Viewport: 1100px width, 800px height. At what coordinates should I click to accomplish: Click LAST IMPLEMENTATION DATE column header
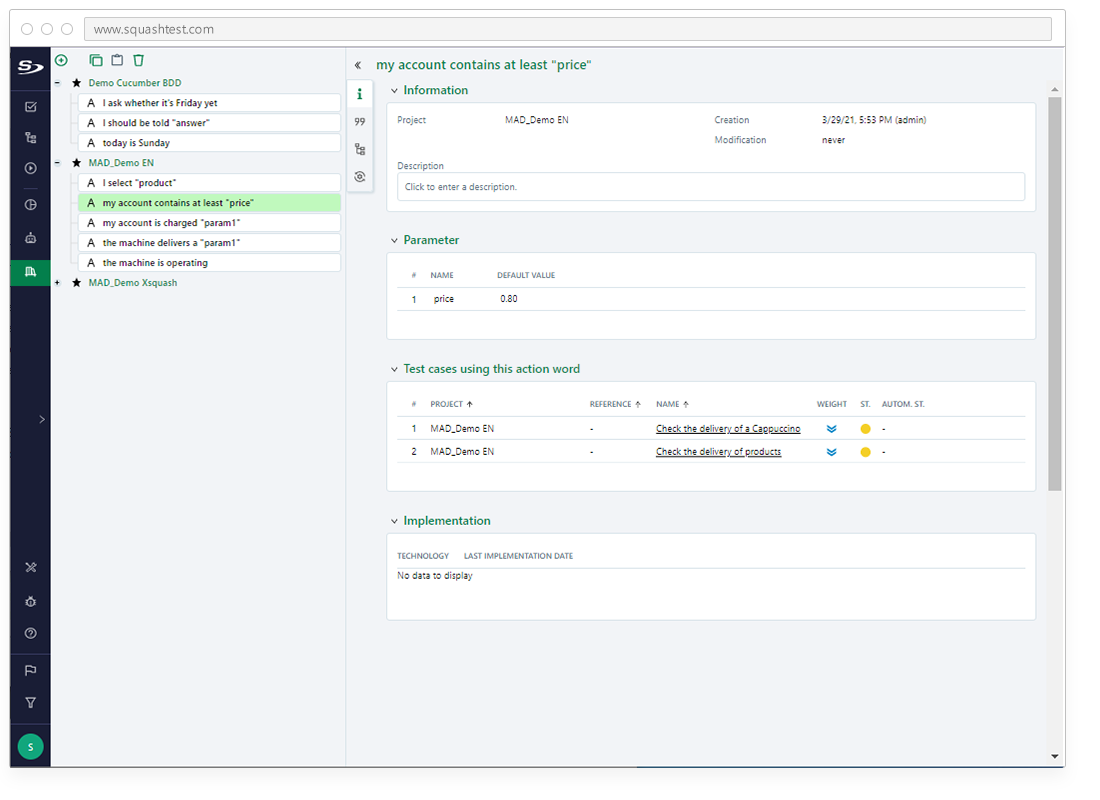518,556
